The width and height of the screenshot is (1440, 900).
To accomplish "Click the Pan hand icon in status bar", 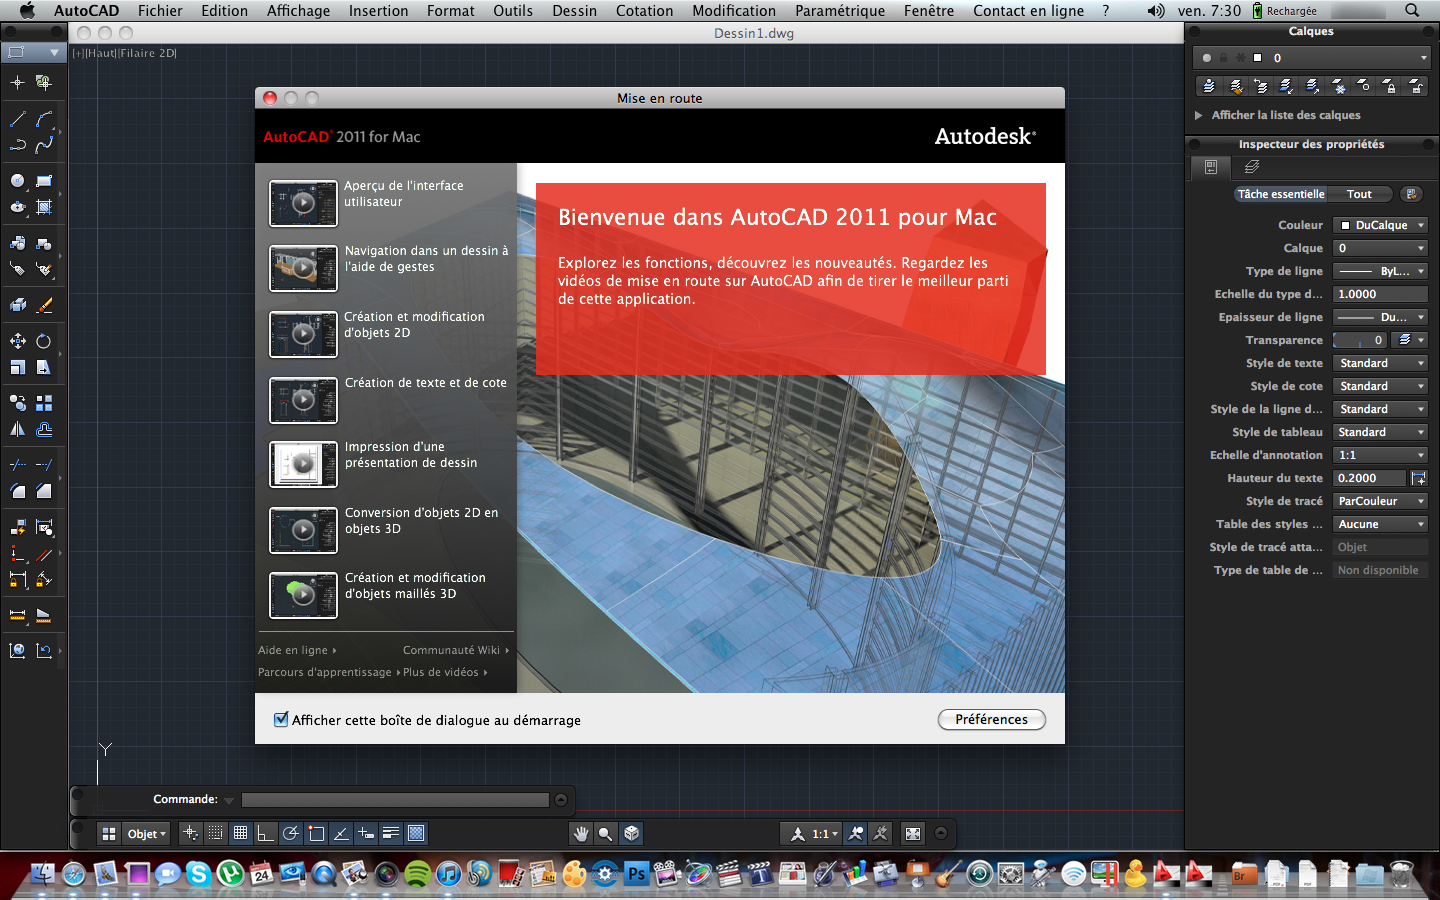I will pyautogui.click(x=580, y=833).
